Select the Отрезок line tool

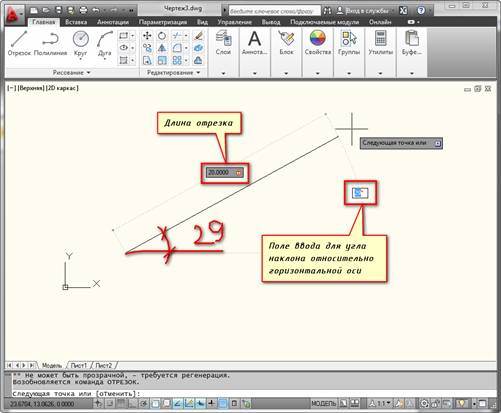(19, 43)
